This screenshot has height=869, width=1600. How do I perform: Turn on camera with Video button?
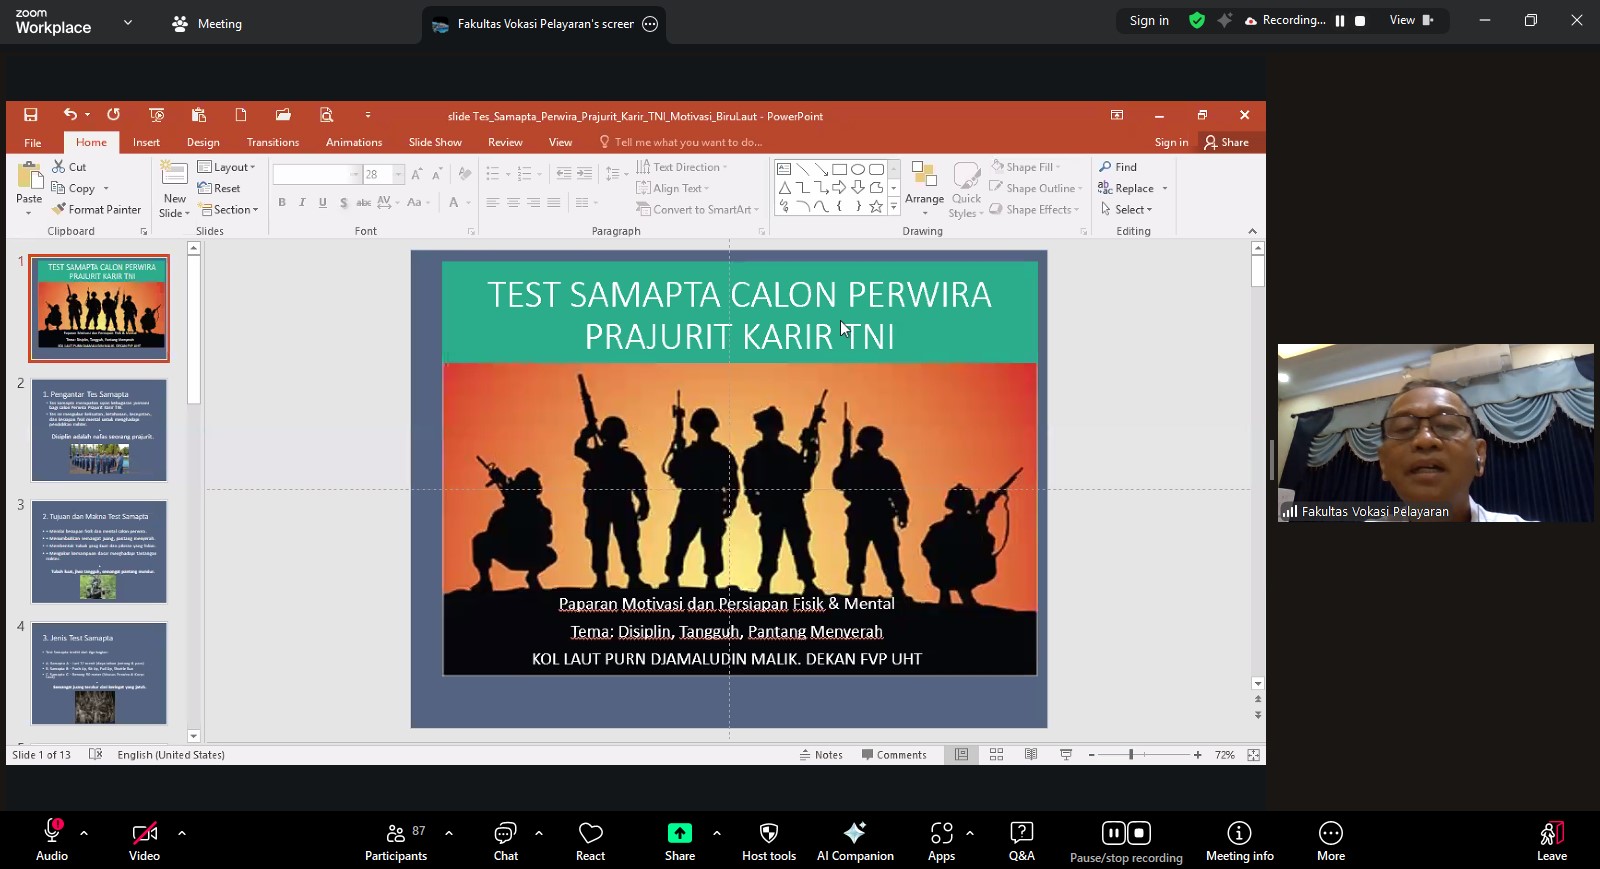pyautogui.click(x=144, y=841)
